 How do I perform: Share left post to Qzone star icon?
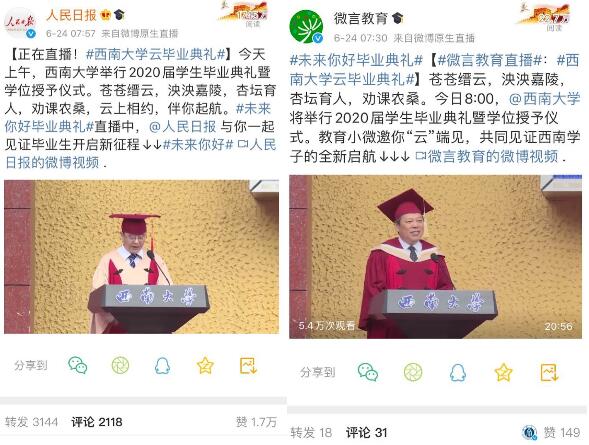click(x=205, y=365)
